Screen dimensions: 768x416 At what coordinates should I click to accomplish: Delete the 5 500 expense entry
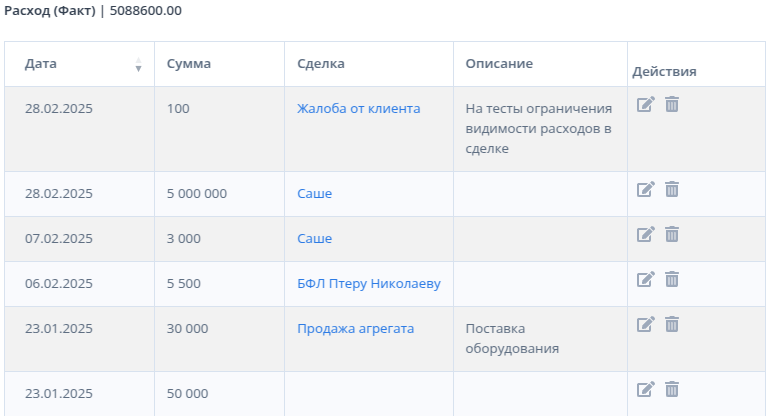672,279
